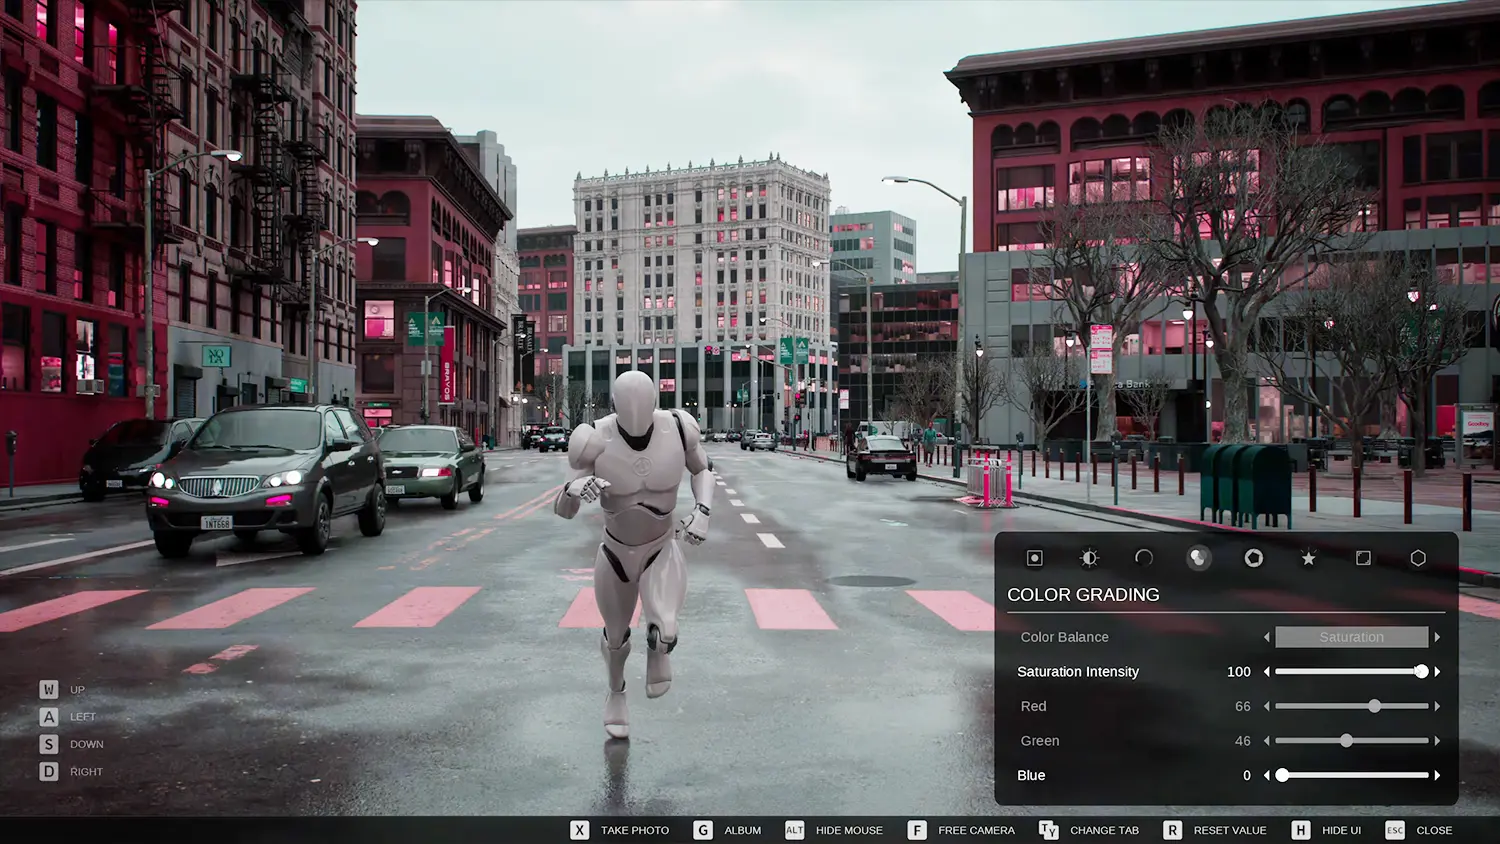1500x844 pixels.
Task: Click the Hide Mouse label
Action: pos(849,830)
